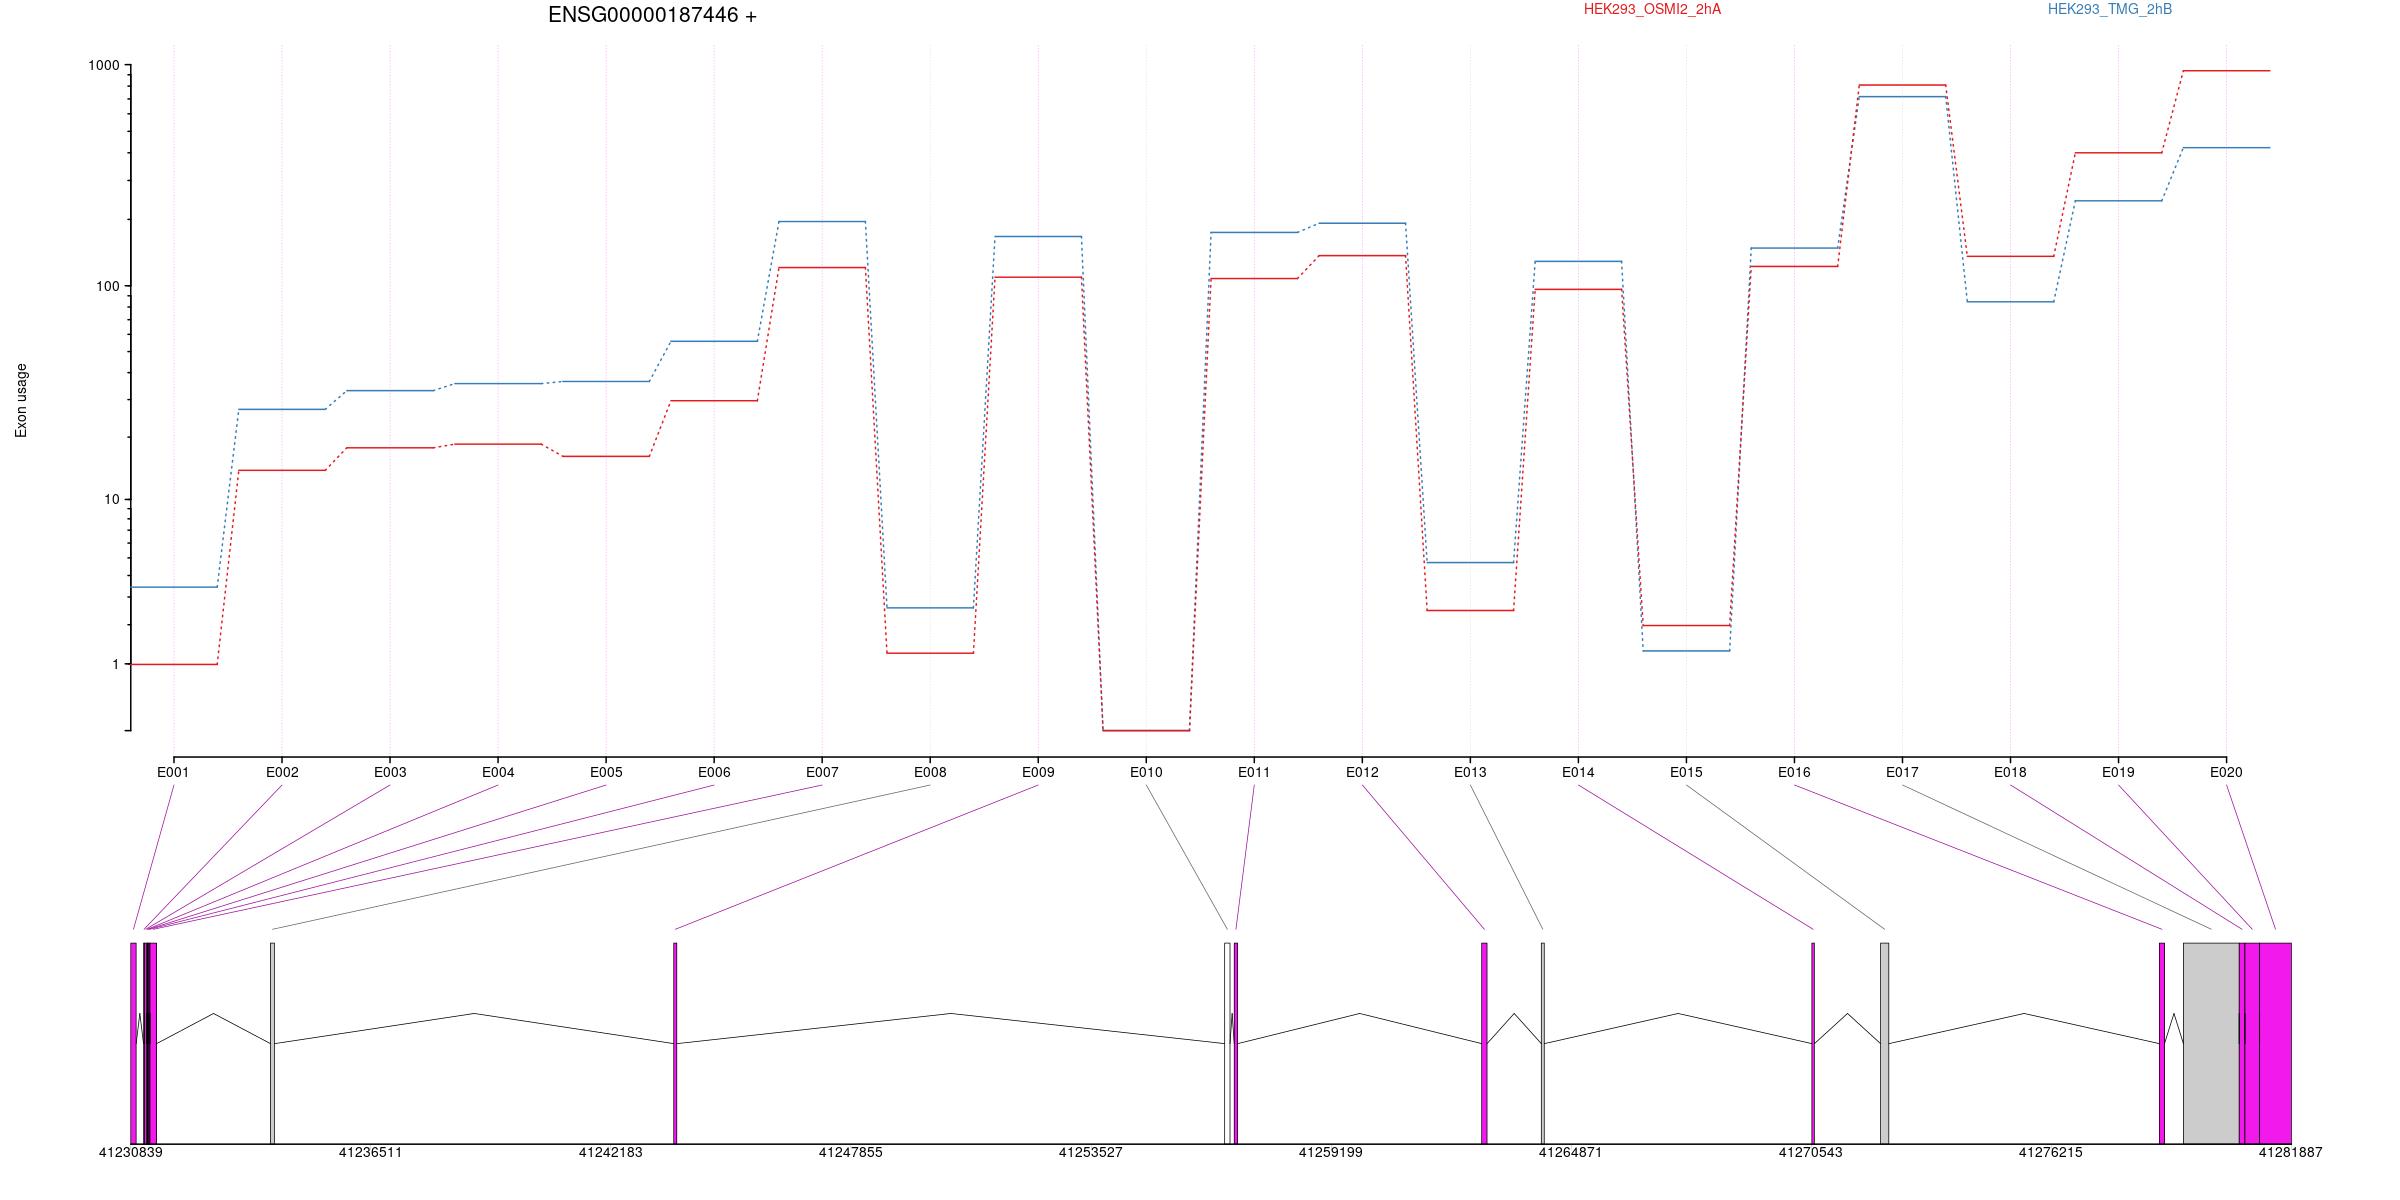Select exon label E017
This screenshot has width=2400, height=1200.
pos(1902,772)
